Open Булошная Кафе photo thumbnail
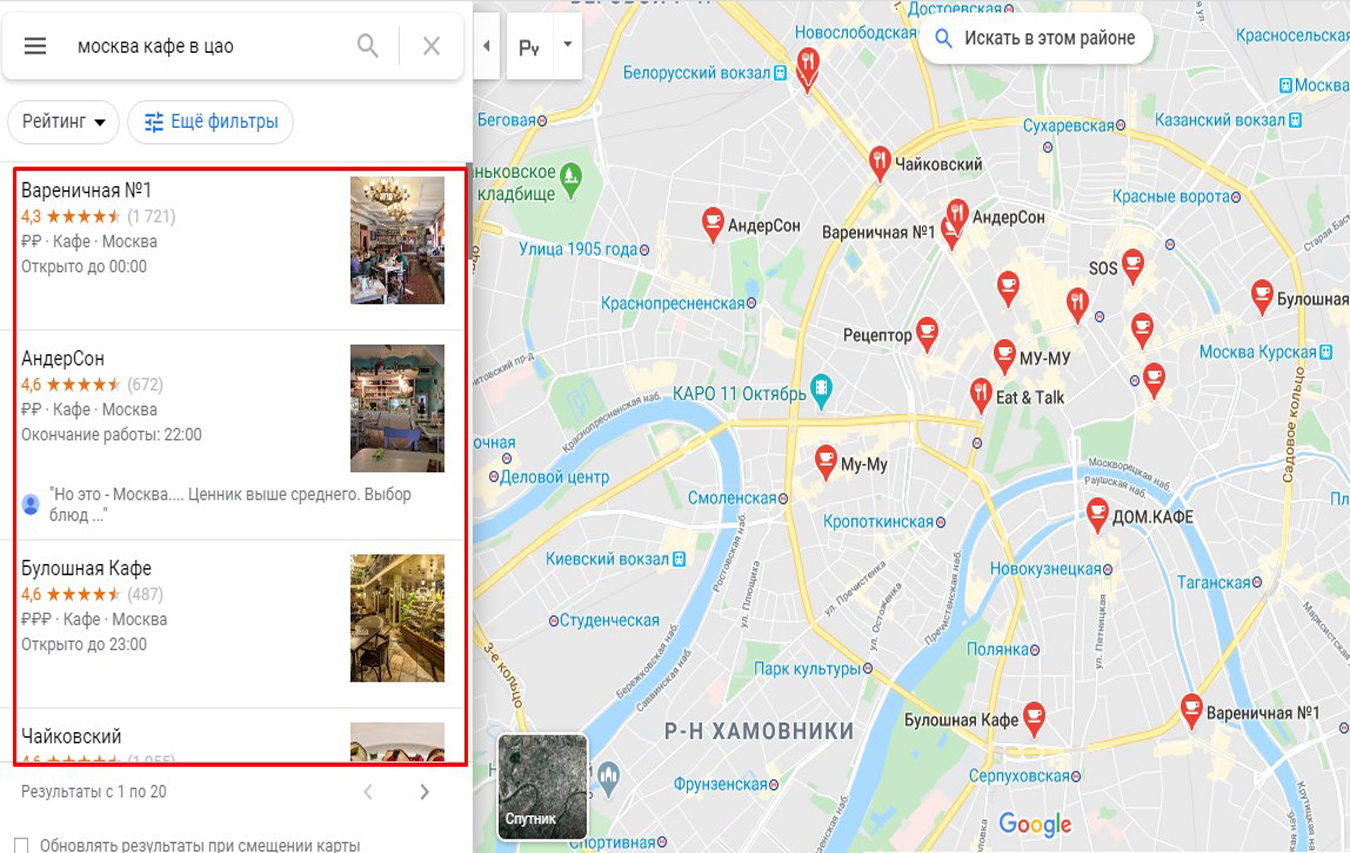This screenshot has width=1350, height=853. pos(397,618)
